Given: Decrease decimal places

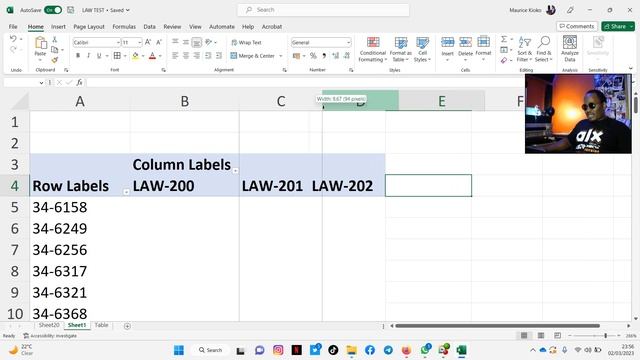Looking at the screenshot, I should 347,56.
